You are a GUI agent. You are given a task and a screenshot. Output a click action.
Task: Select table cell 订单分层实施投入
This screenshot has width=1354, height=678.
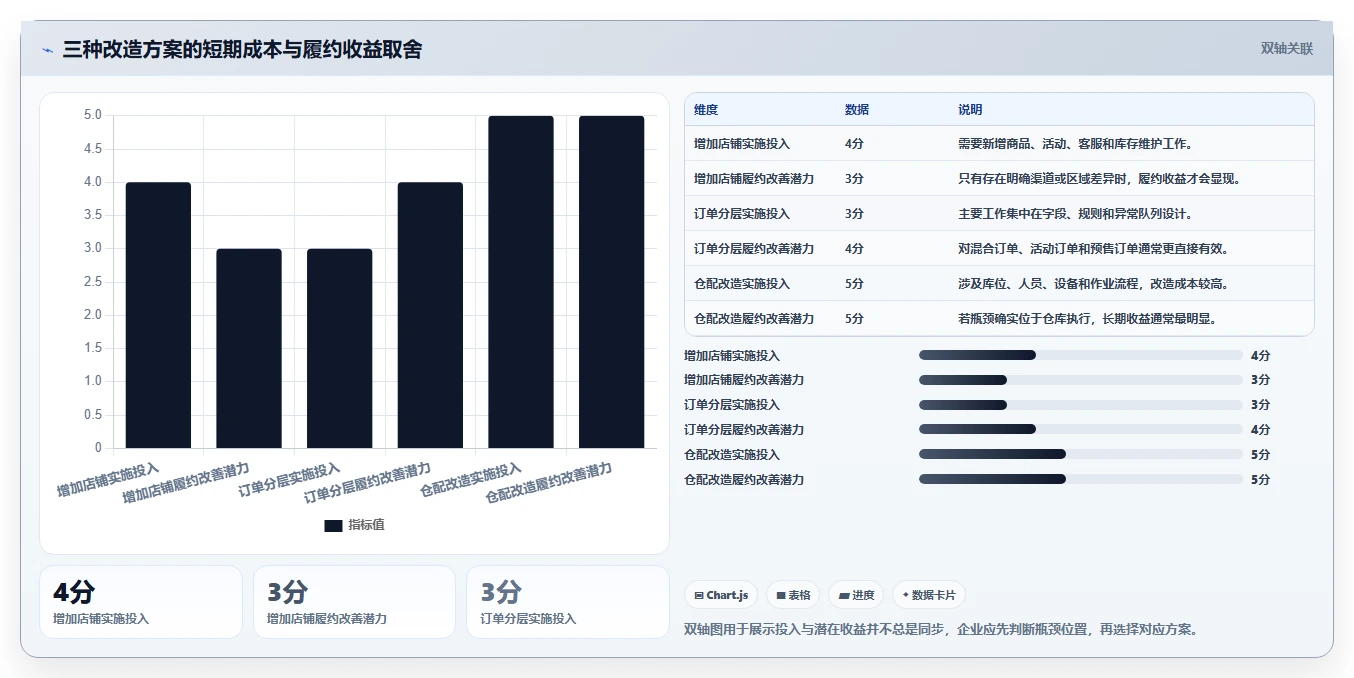coord(742,214)
